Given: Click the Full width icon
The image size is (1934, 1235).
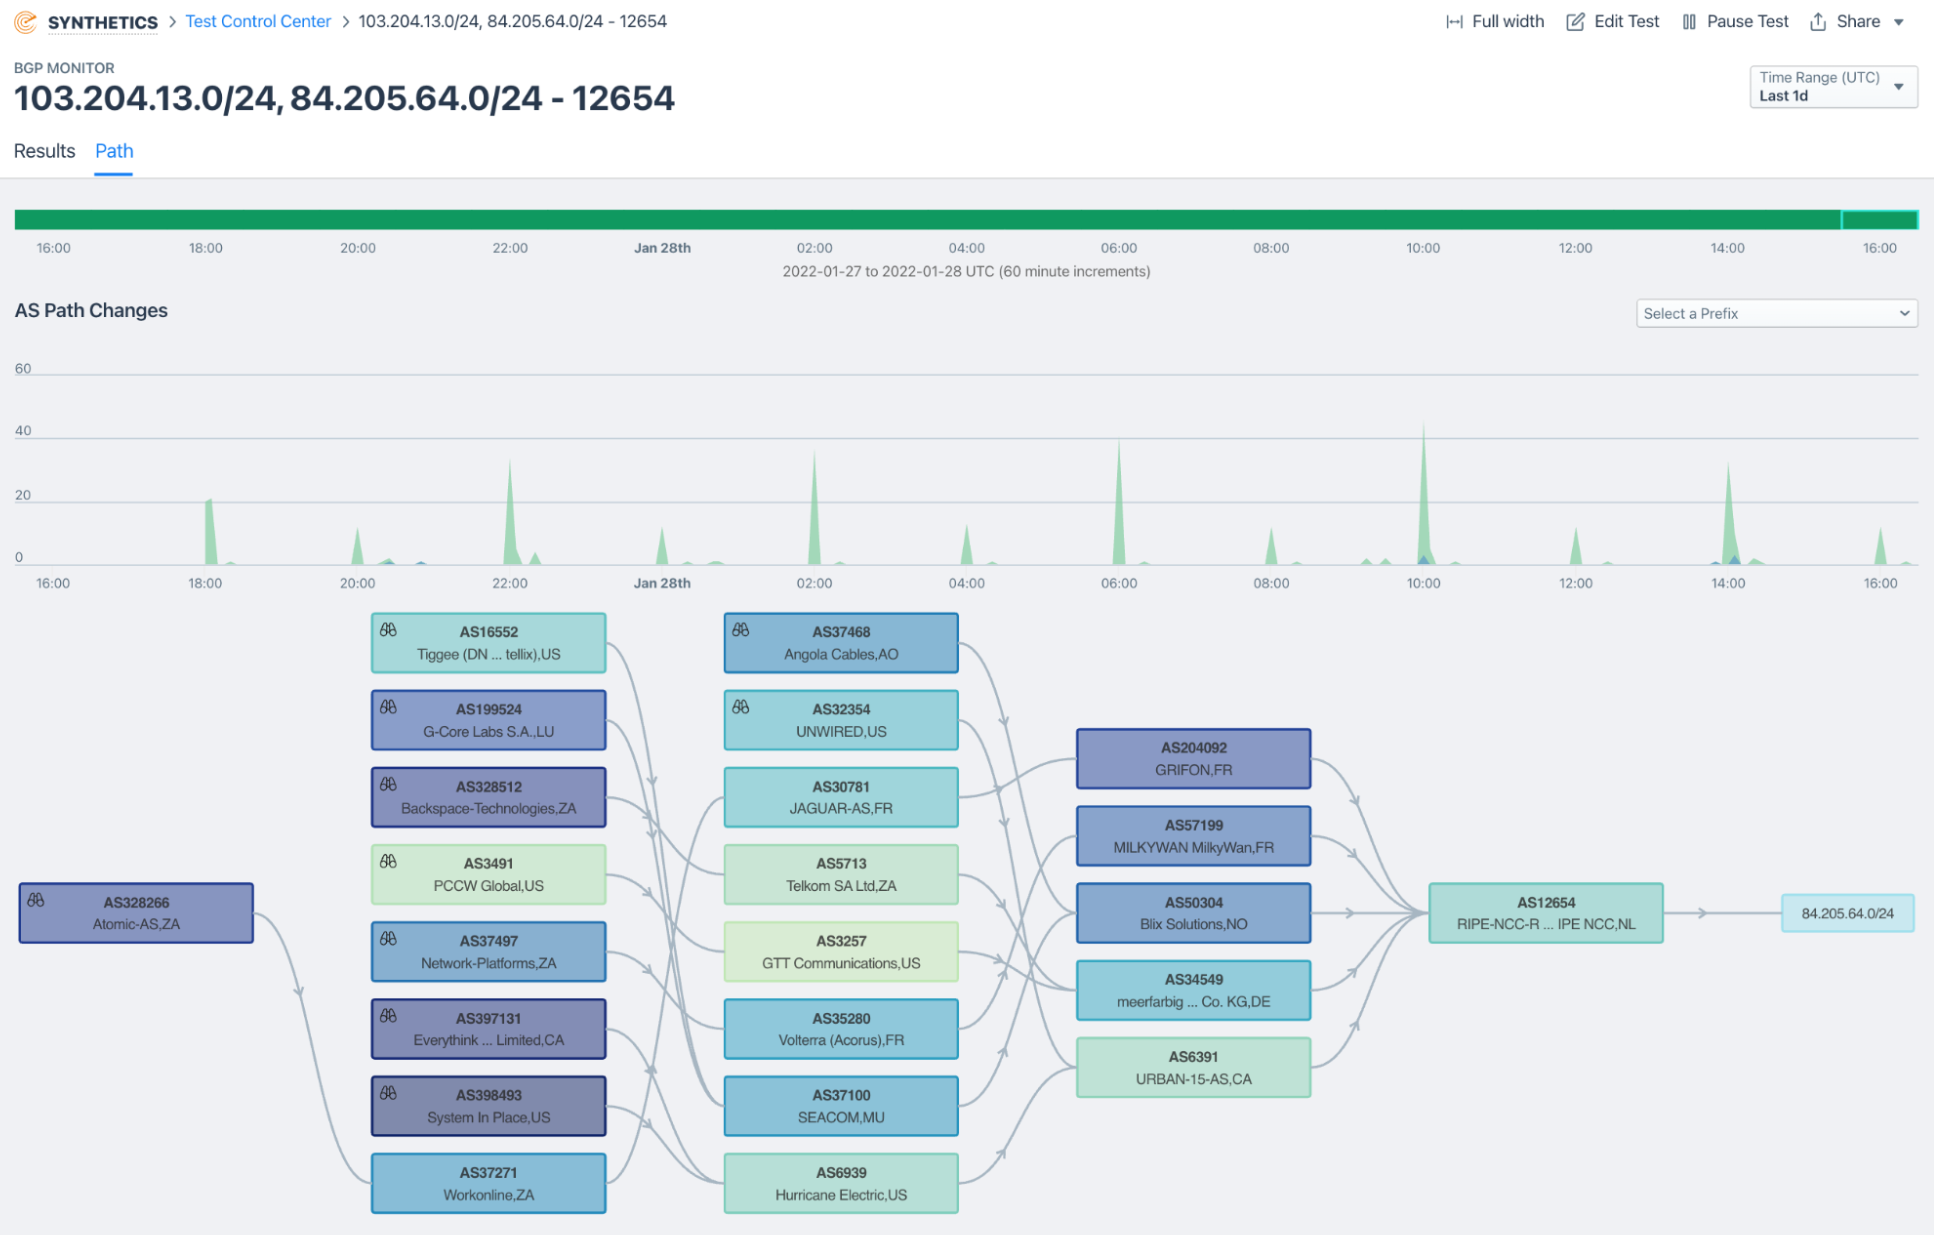Looking at the screenshot, I should 1454,22.
